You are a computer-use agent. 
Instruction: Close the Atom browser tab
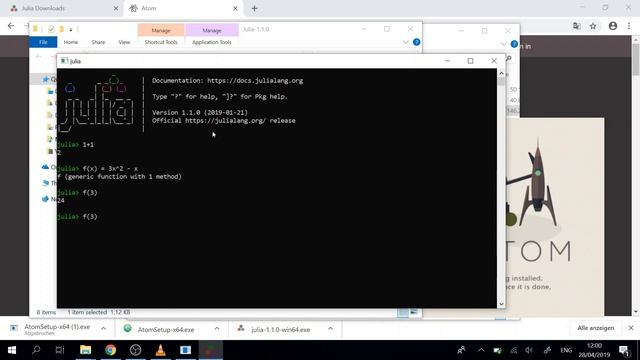[x=236, y=8]
